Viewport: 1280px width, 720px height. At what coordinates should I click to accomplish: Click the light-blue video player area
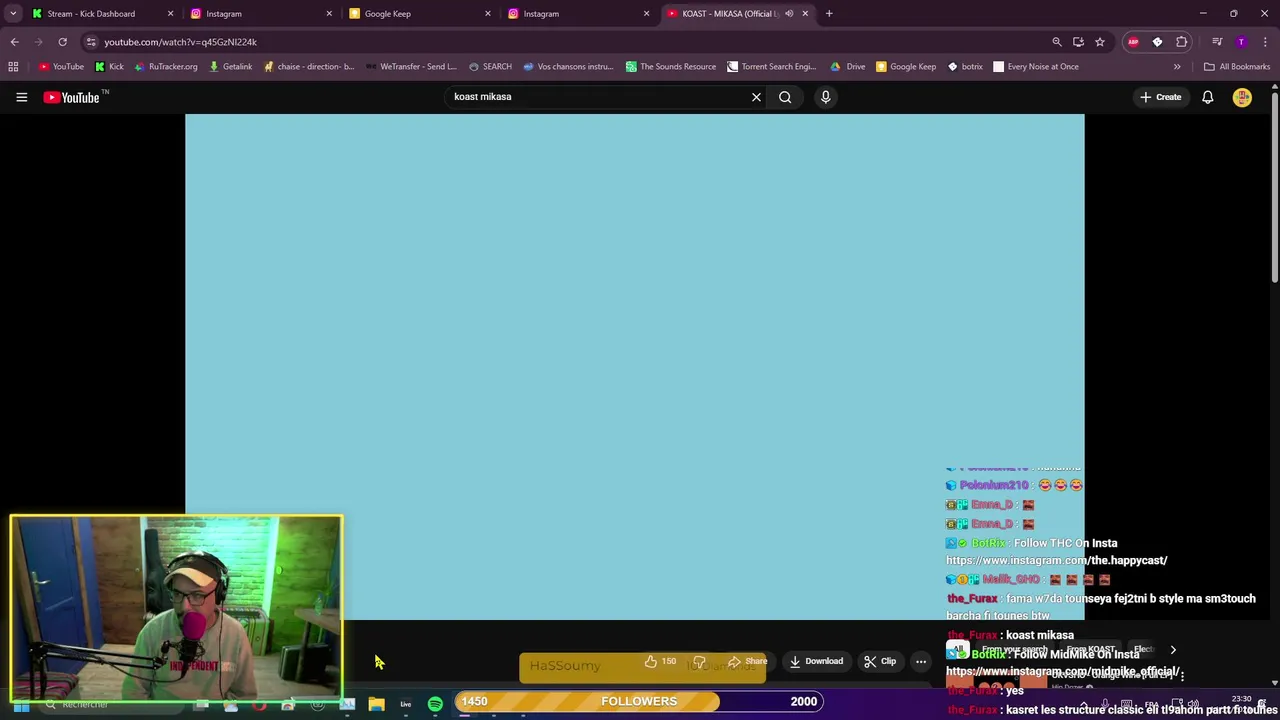pyautogui.click(x=634, y=366)
